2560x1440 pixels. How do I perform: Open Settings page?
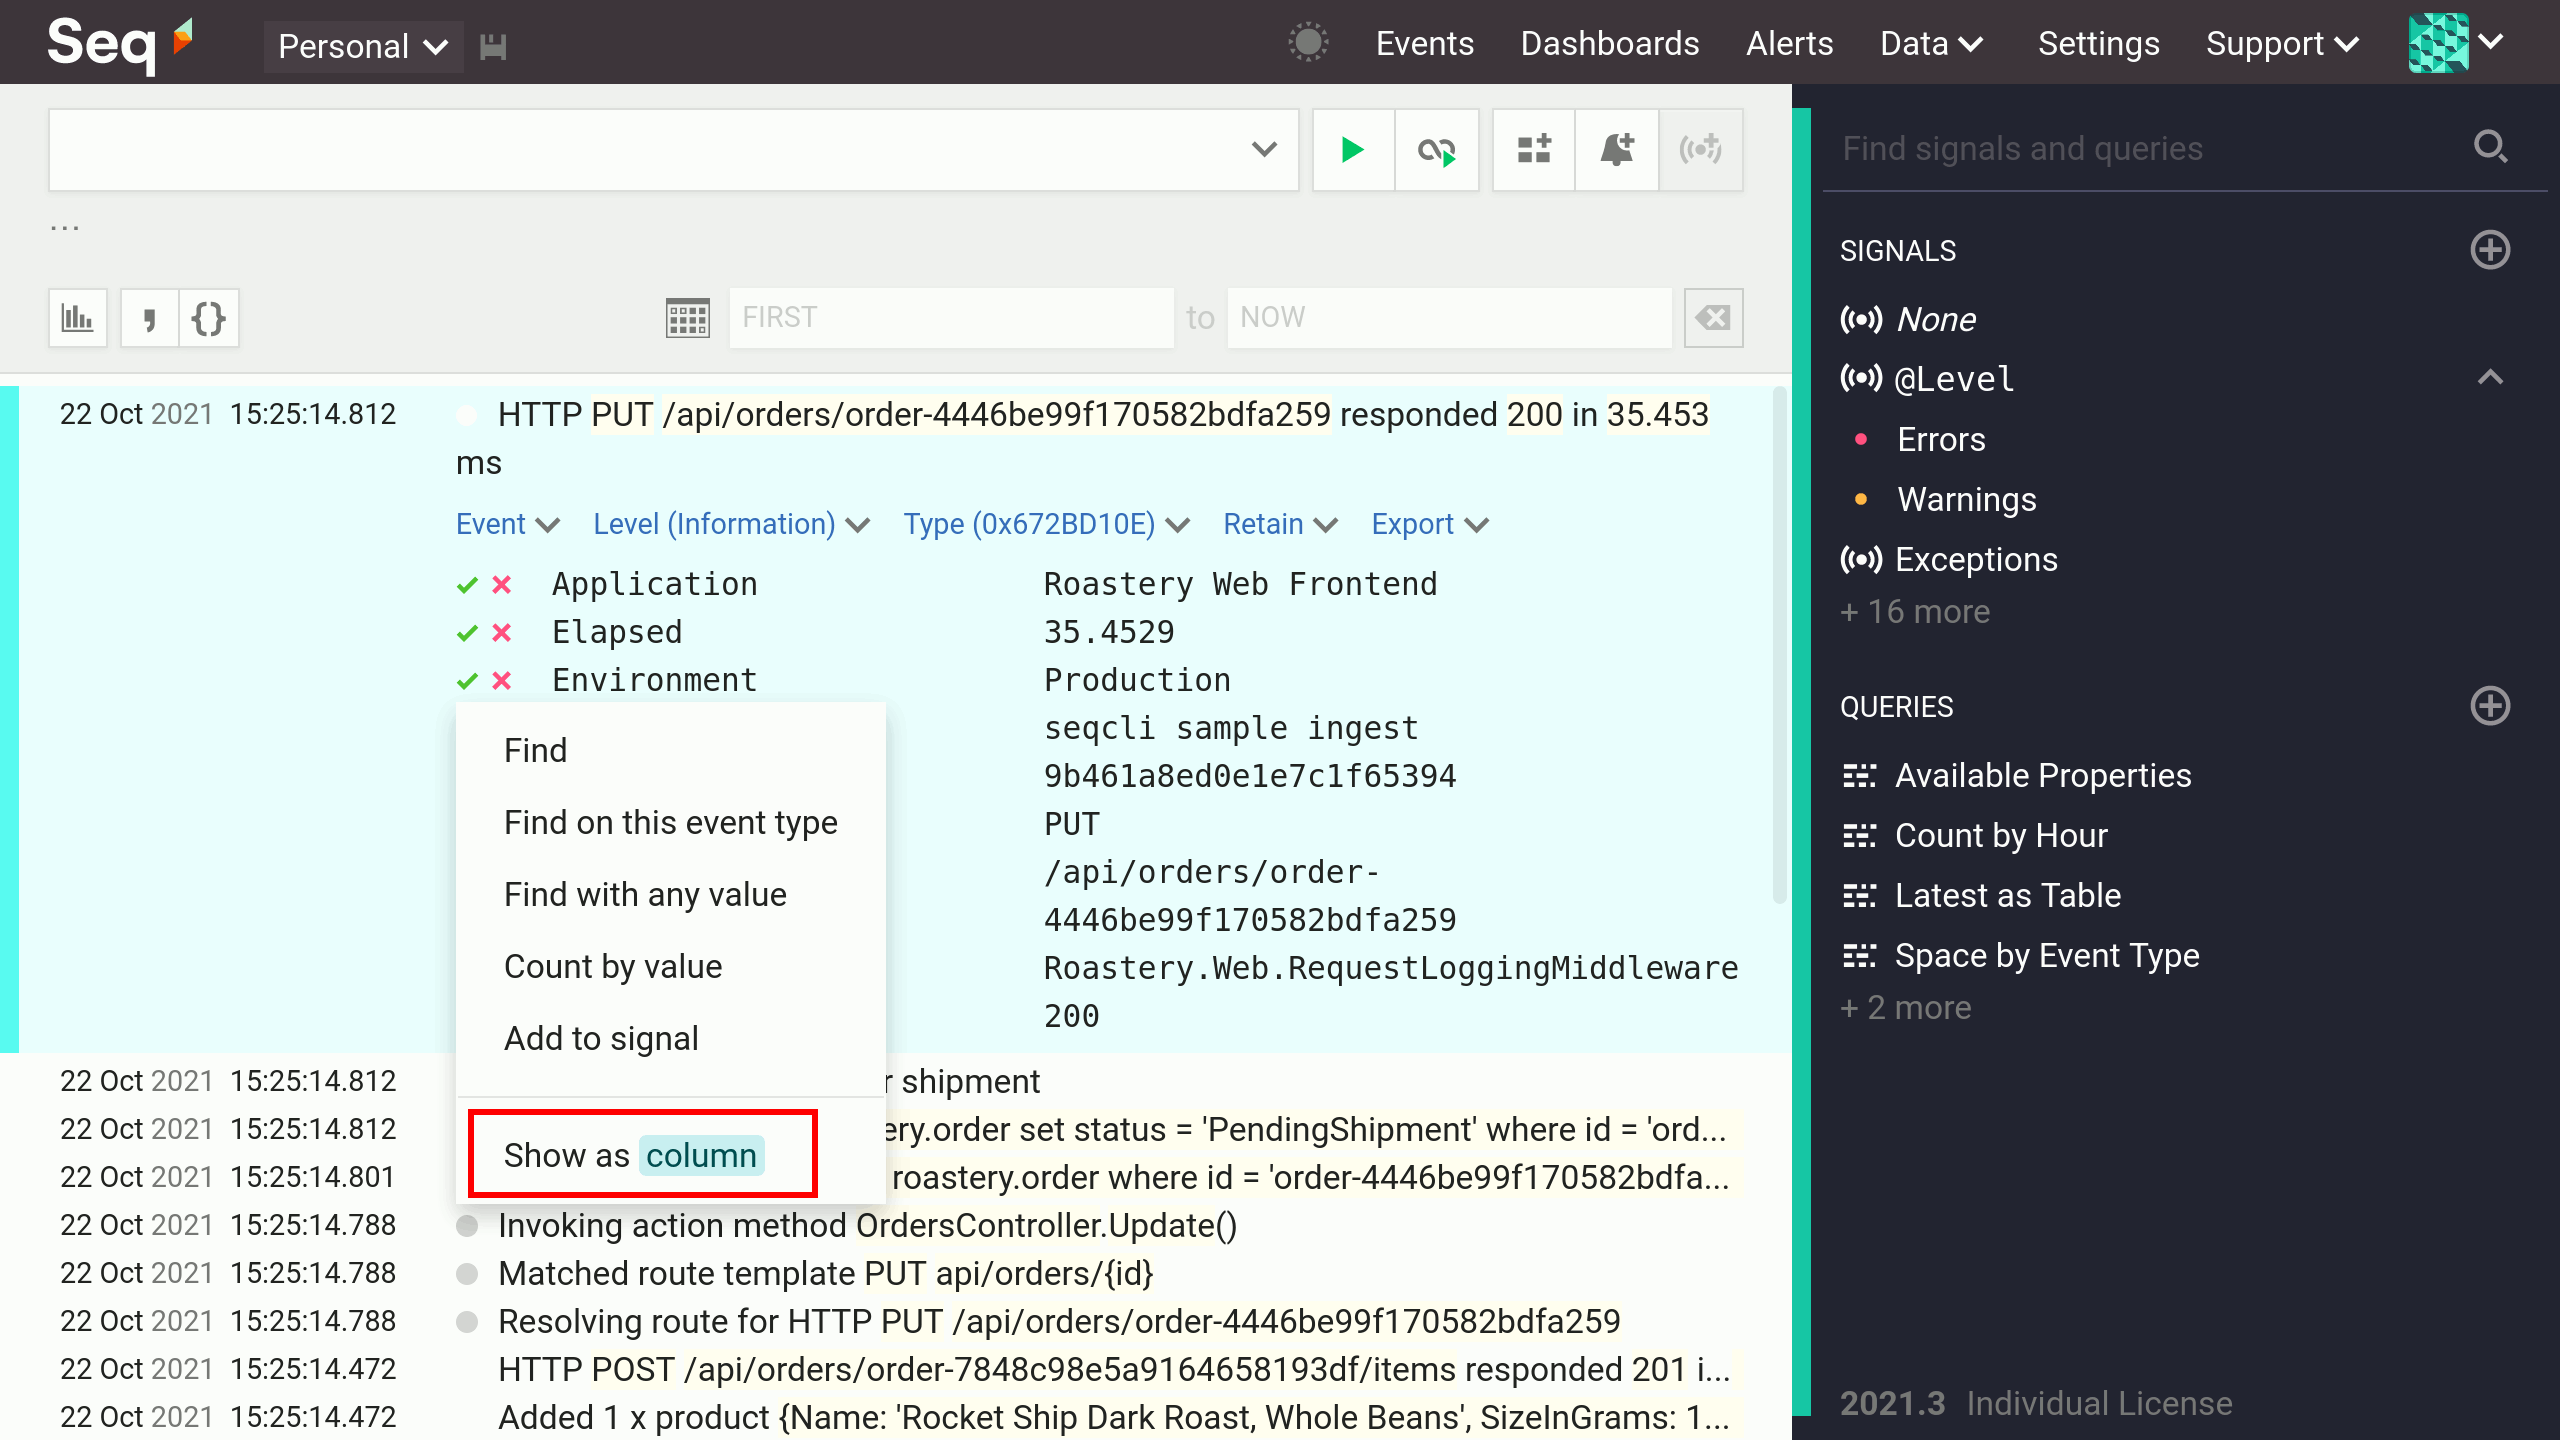pyautogui.click(x=2098, y=43)
